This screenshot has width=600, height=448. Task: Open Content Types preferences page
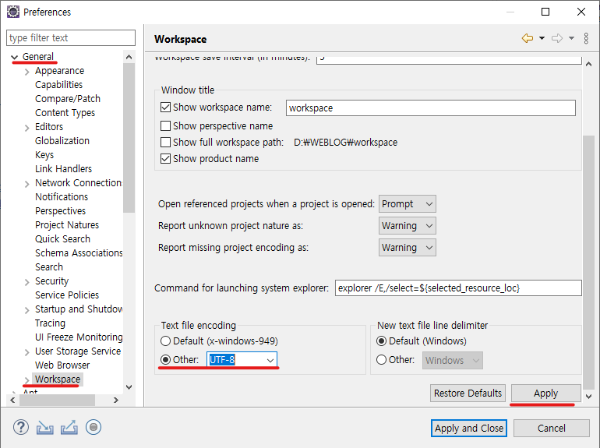65,112
